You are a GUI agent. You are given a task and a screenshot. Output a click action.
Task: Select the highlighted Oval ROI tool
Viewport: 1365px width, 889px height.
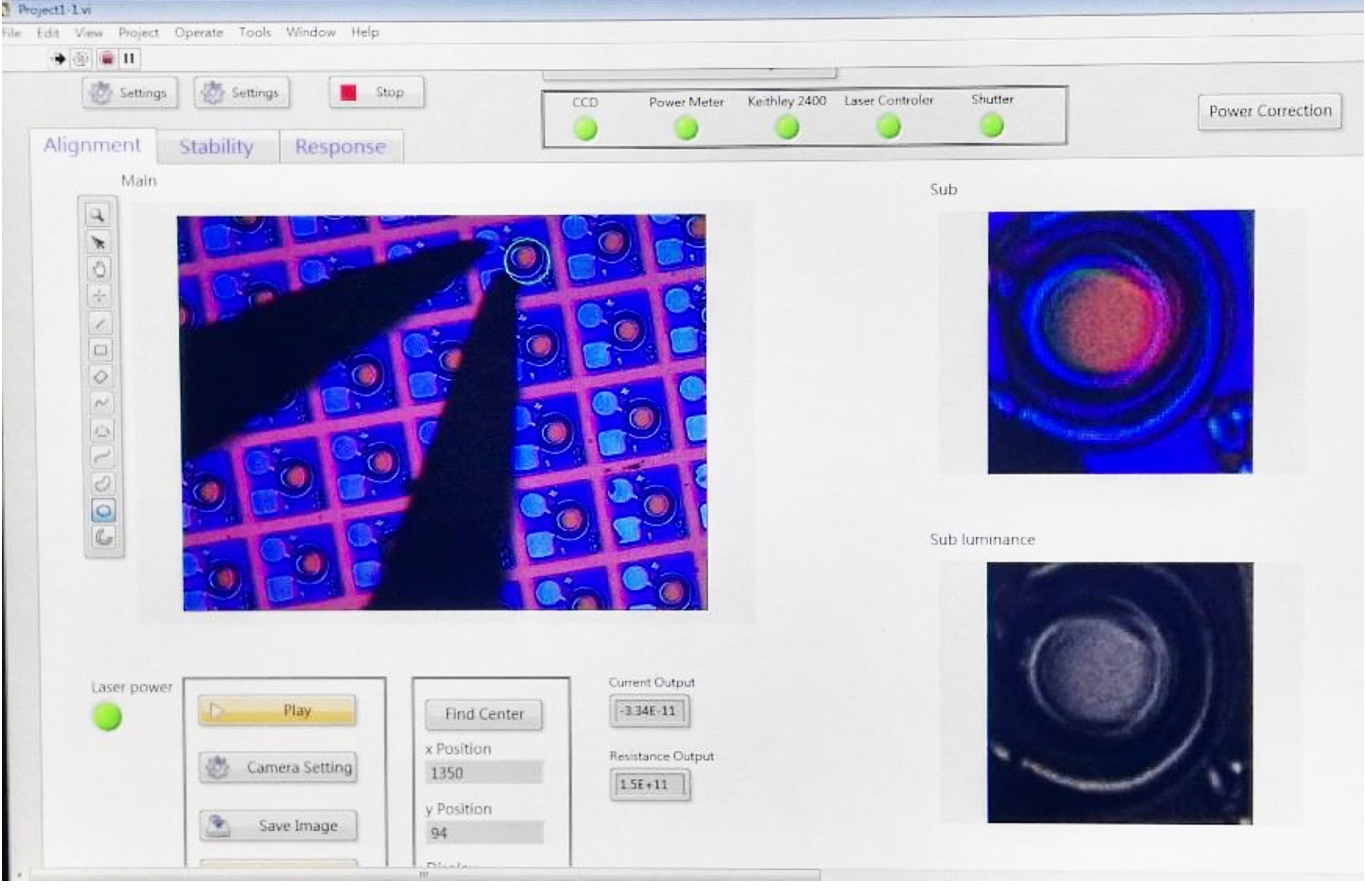click(x=102, y=509)
